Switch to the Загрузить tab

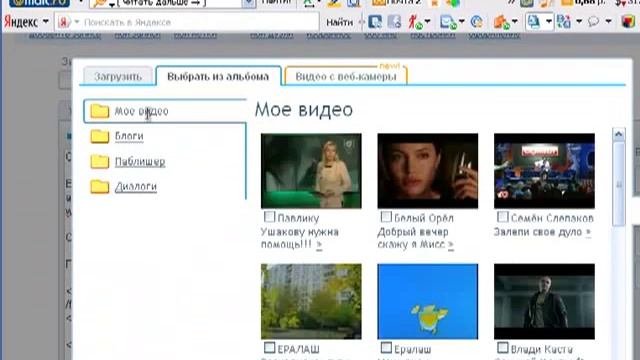pyautogui.click(x=118, y=76)
